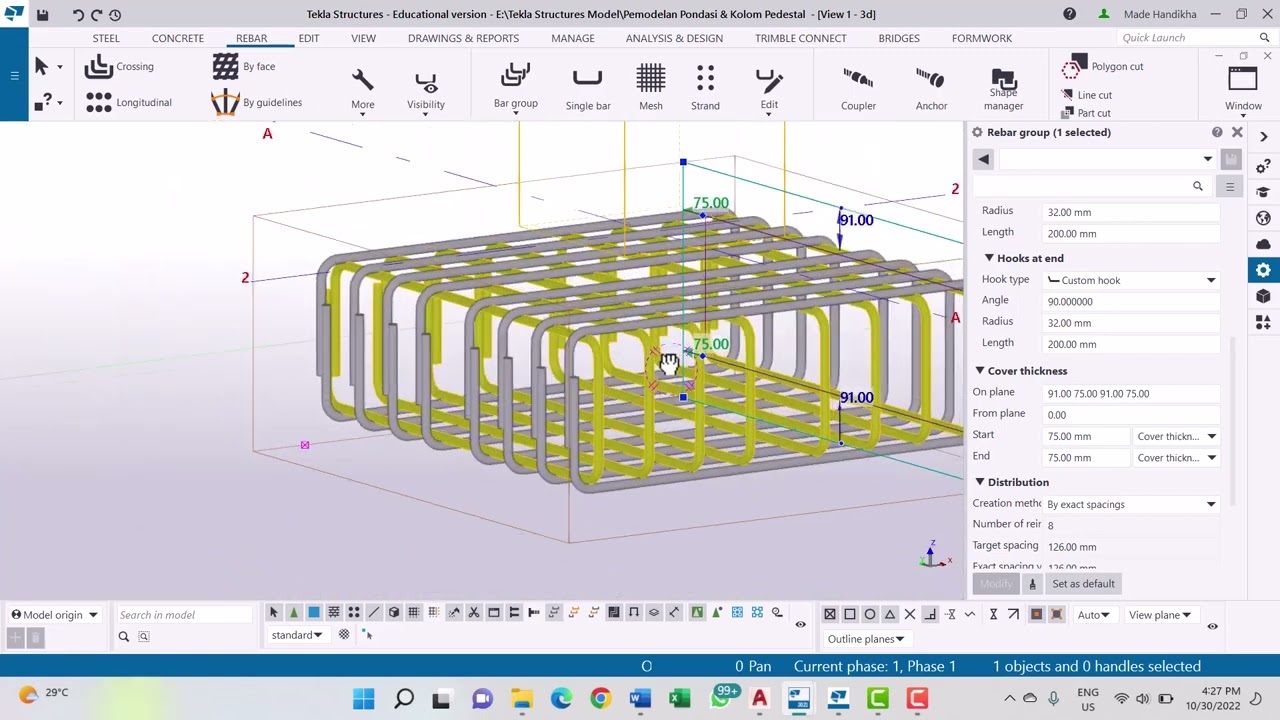1280x720 pixels.
Task: Switch to DRAWINGS & REPORTS tab
Action: (463, 38)
